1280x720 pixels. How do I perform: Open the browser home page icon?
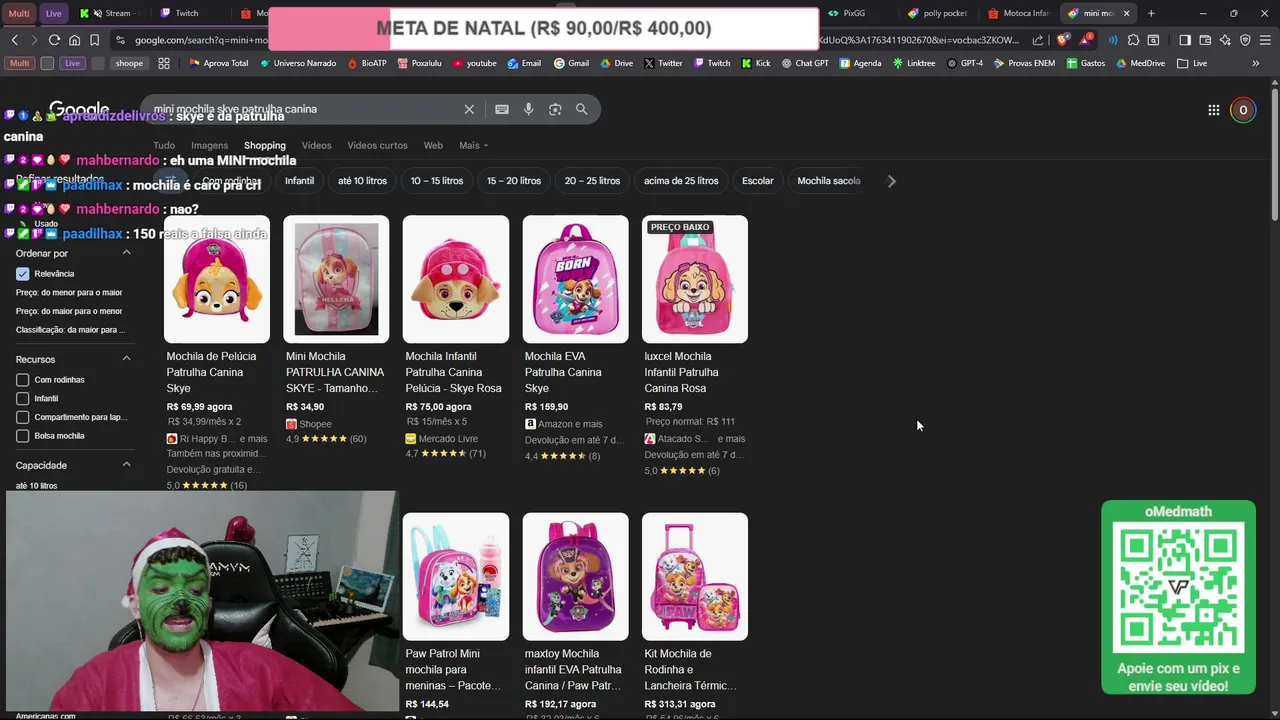pos(74,40)
